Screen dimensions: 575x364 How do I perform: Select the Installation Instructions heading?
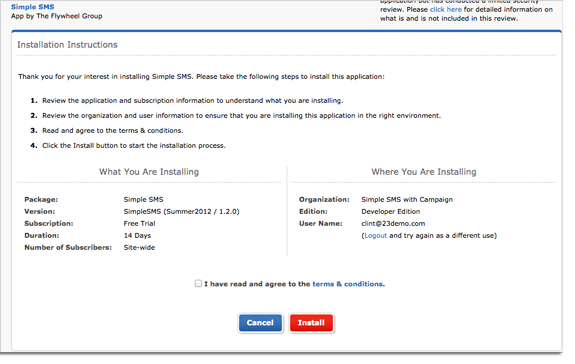[67, 45]
